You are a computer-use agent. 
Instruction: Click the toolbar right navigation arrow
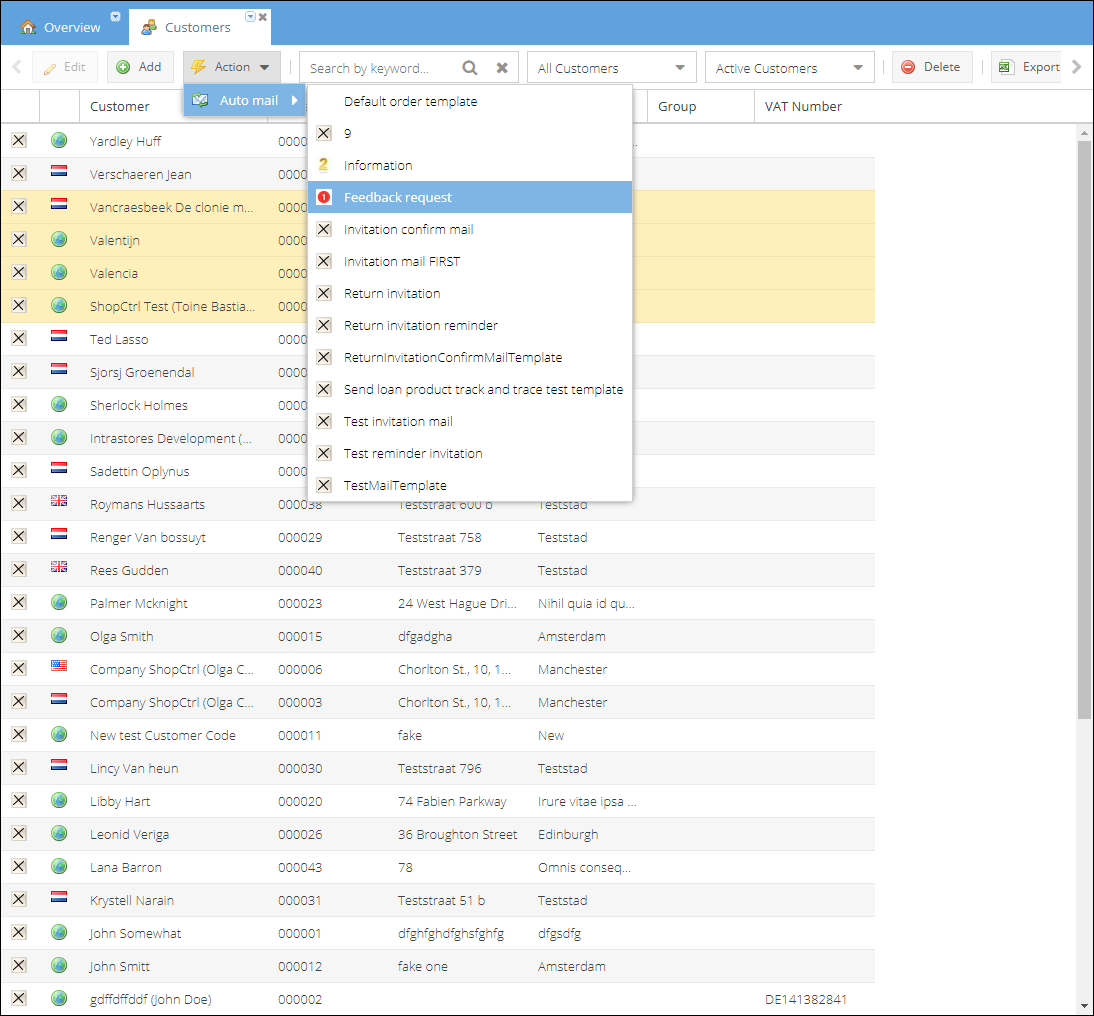tap(1077, 67)
